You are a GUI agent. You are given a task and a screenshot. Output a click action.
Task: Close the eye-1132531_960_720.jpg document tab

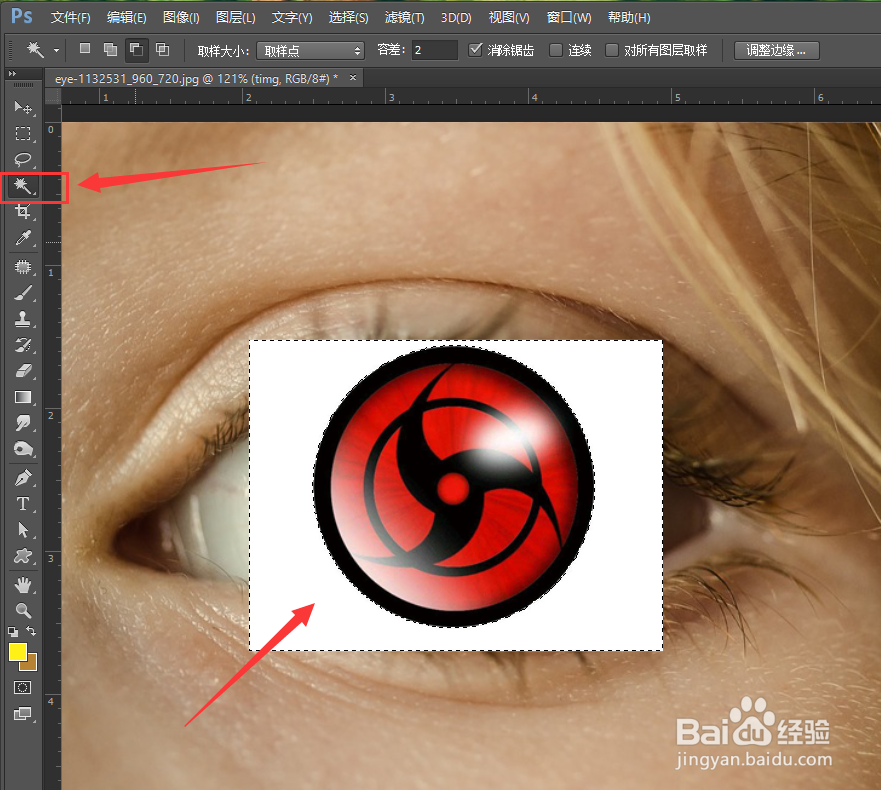coord(353,78)
